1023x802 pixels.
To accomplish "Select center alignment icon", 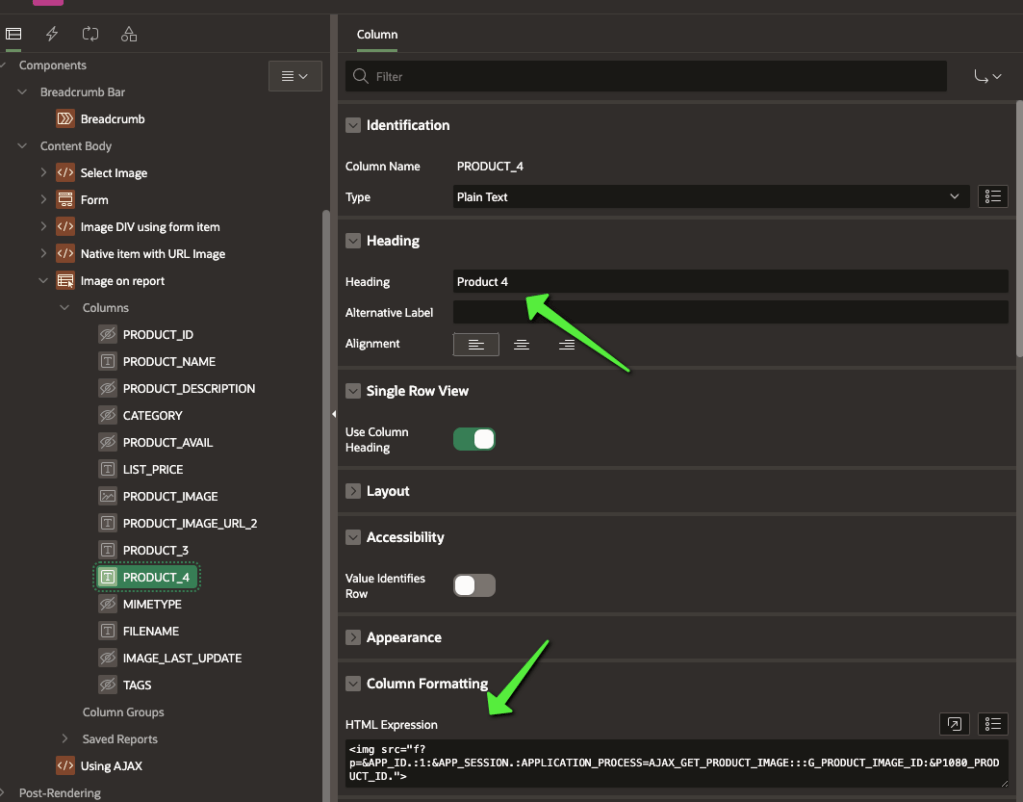I will pyautogui.click(x=521, y=344).
